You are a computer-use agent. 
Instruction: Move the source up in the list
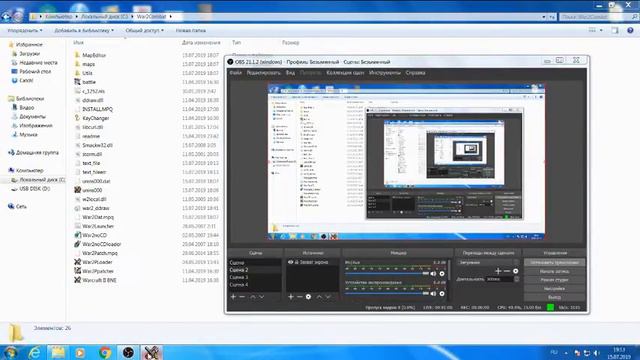(319, 297)
